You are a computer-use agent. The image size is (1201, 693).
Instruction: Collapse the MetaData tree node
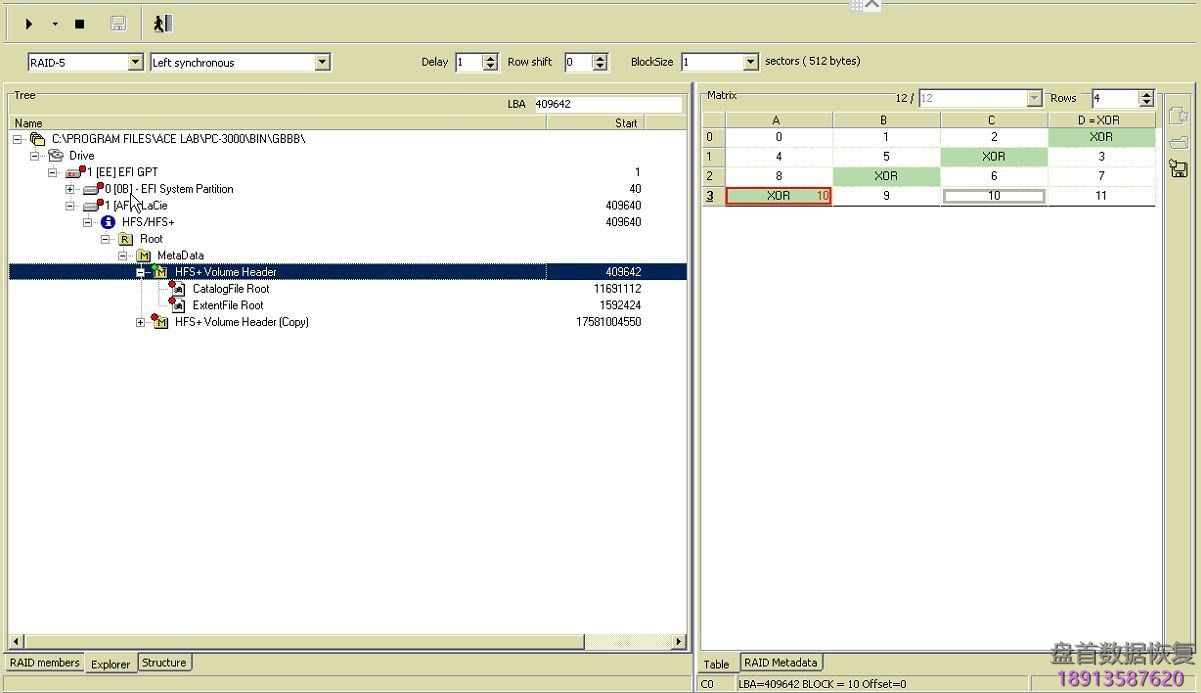click(x=123, y=255)
